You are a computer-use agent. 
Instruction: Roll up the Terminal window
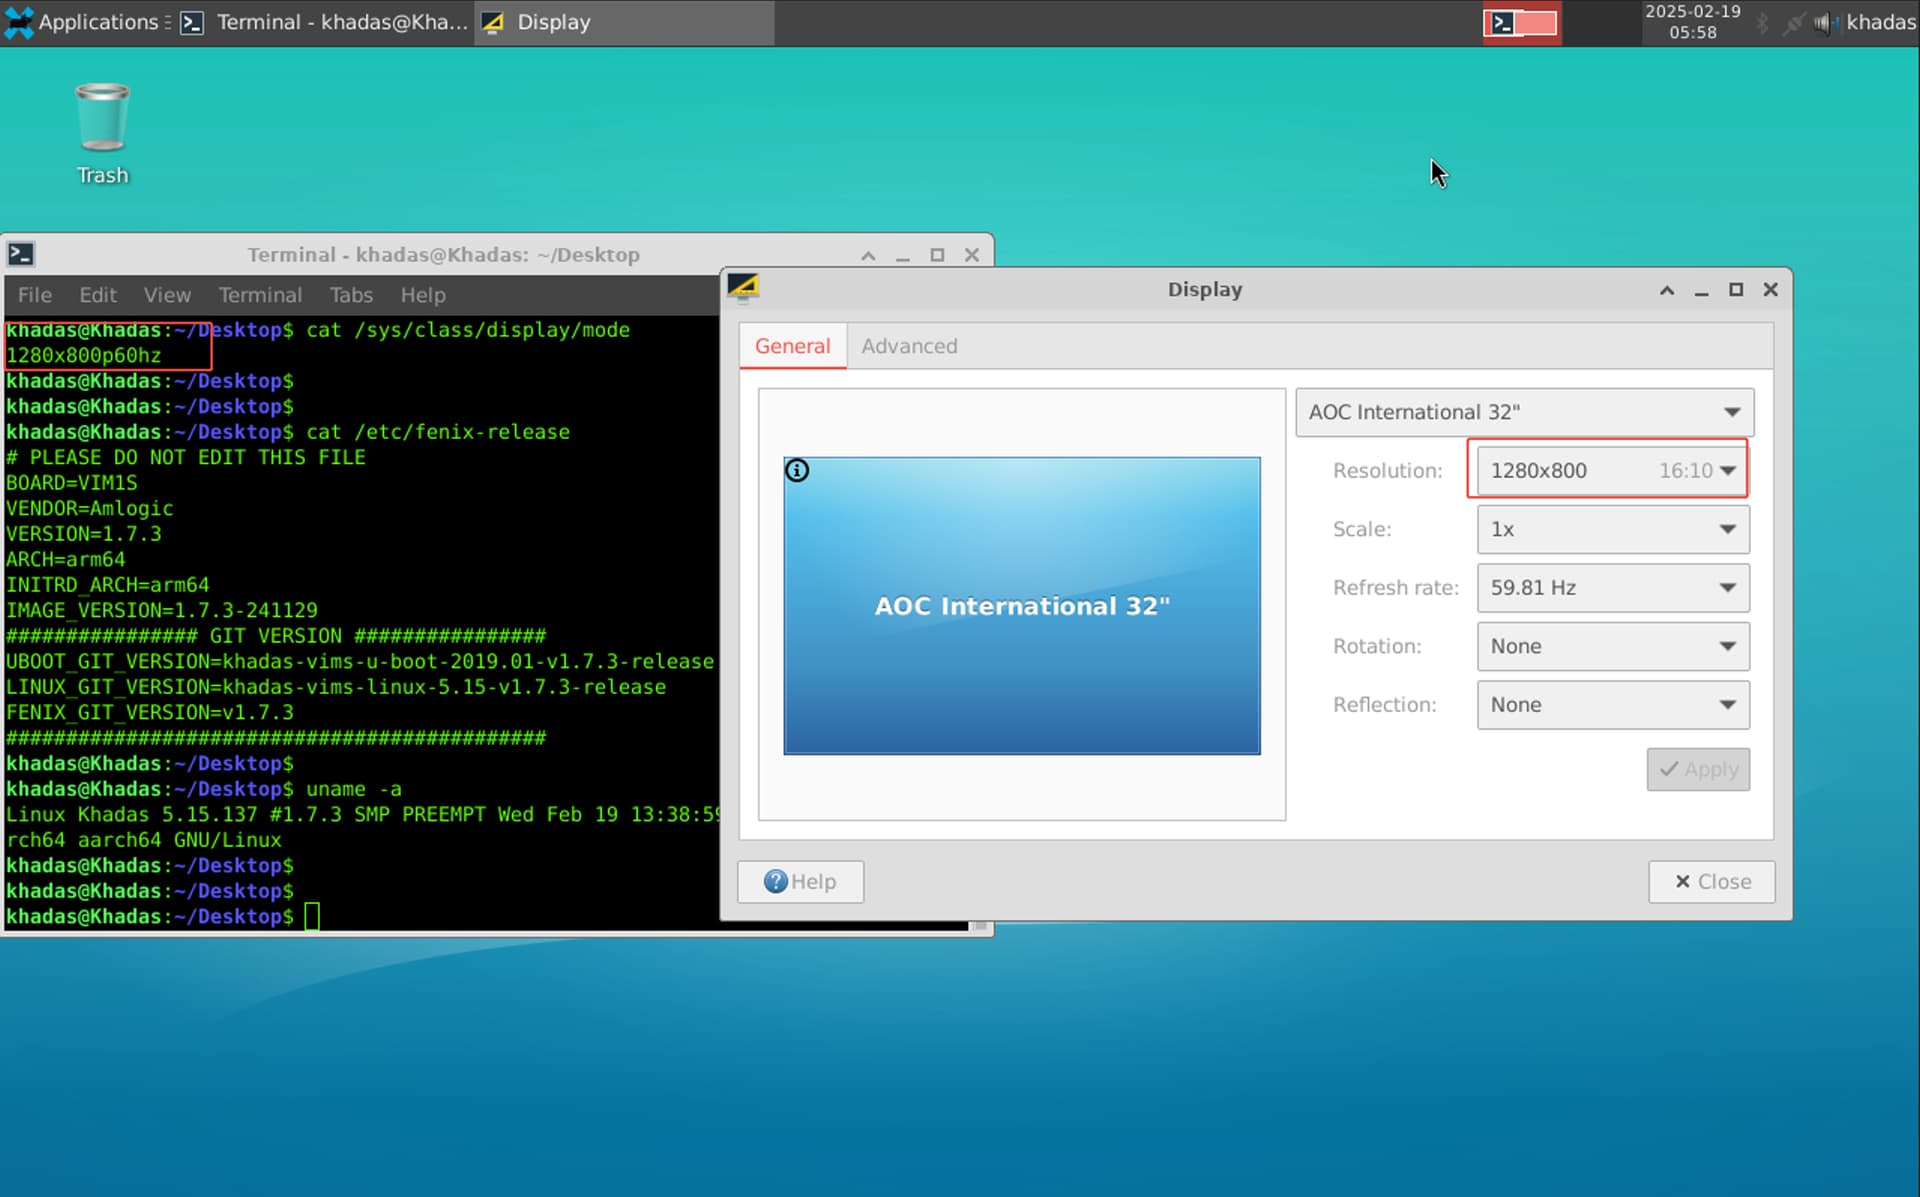pos(868,255)
